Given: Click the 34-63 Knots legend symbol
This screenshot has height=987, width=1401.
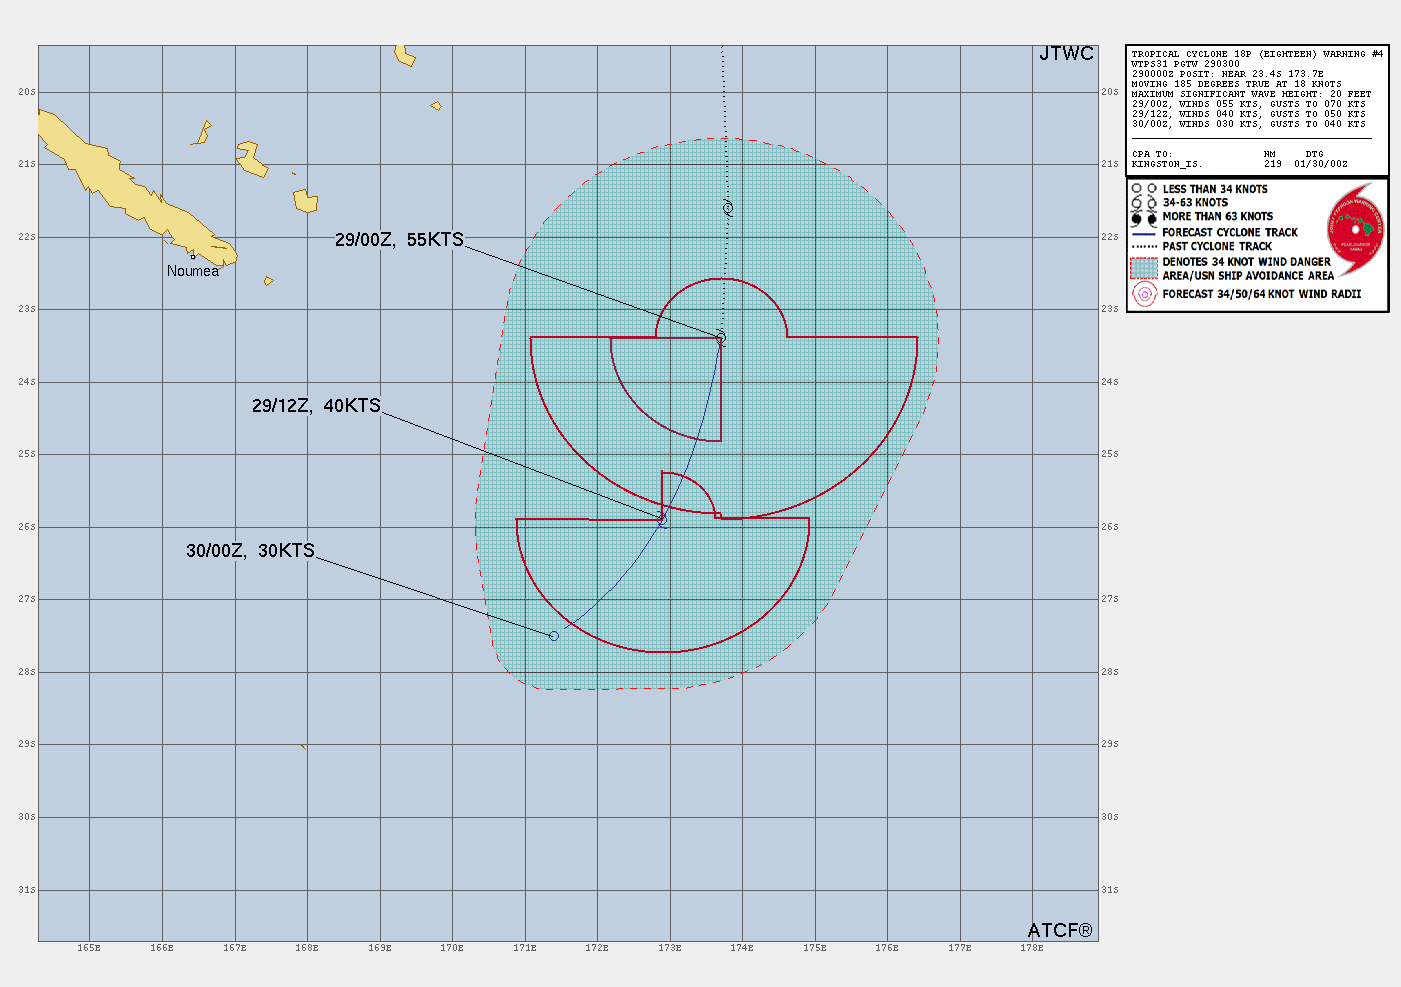Looking at the screenshot, I should 1143,203.
